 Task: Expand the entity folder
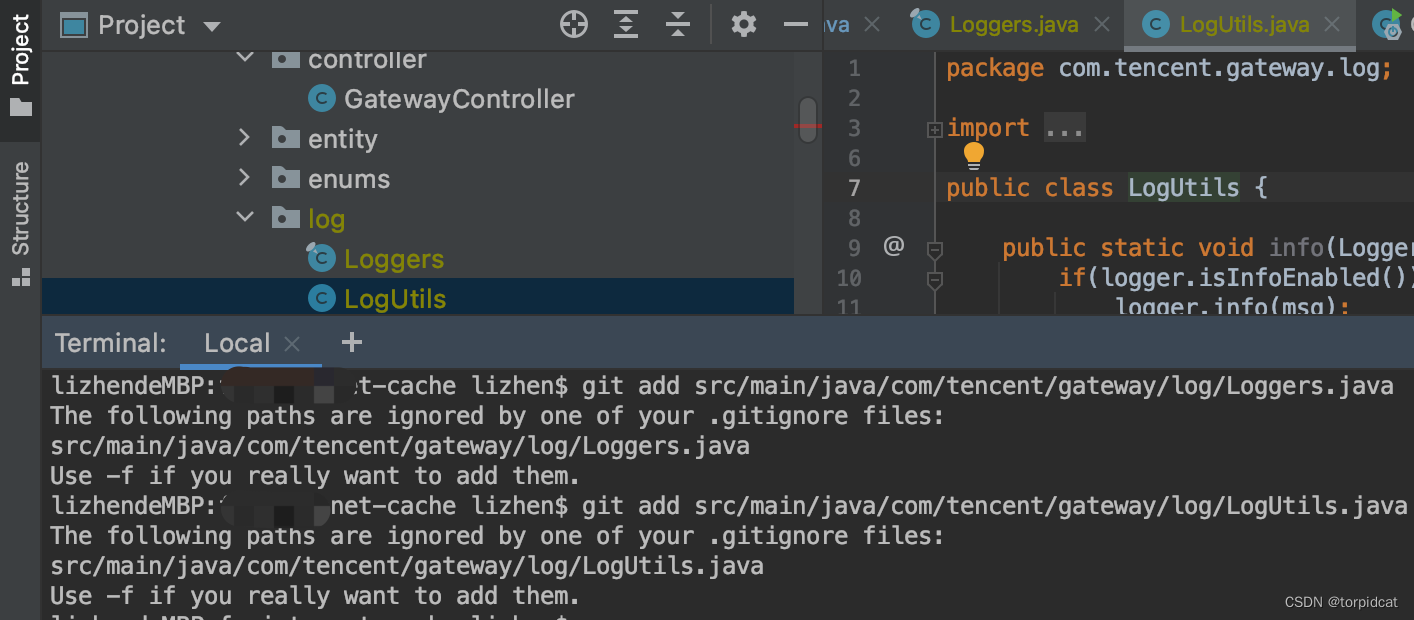coord(245,138)
